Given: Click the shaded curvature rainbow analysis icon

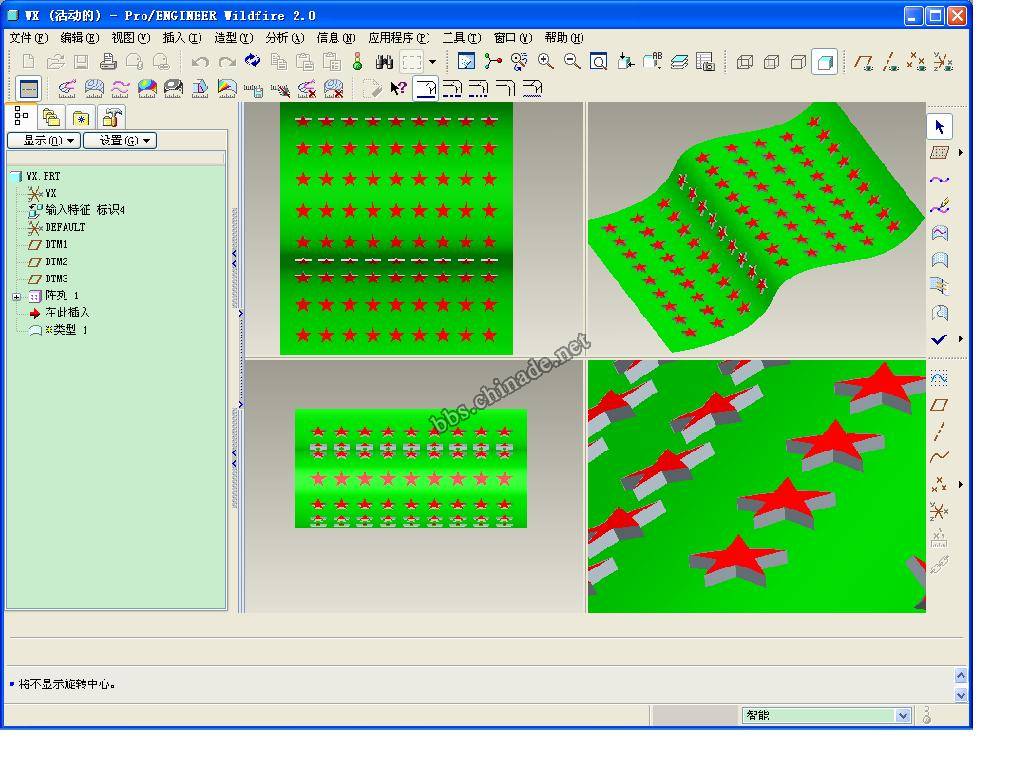Looking at the screenshot, I should [147, 88].
